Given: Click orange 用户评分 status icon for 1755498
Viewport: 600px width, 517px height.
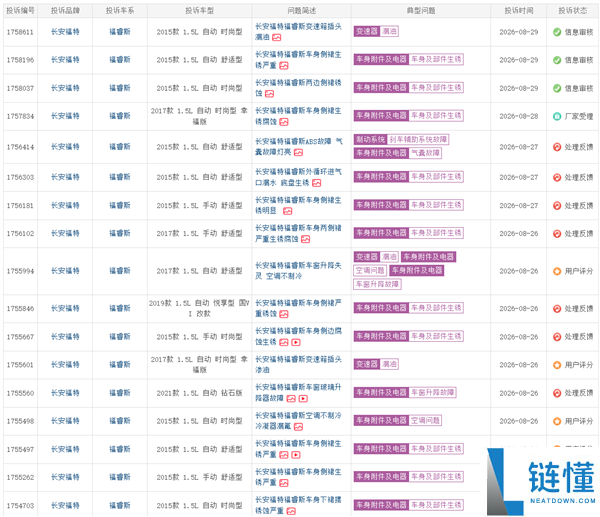Looking at the screenshot, I should [x=557, y=421].
